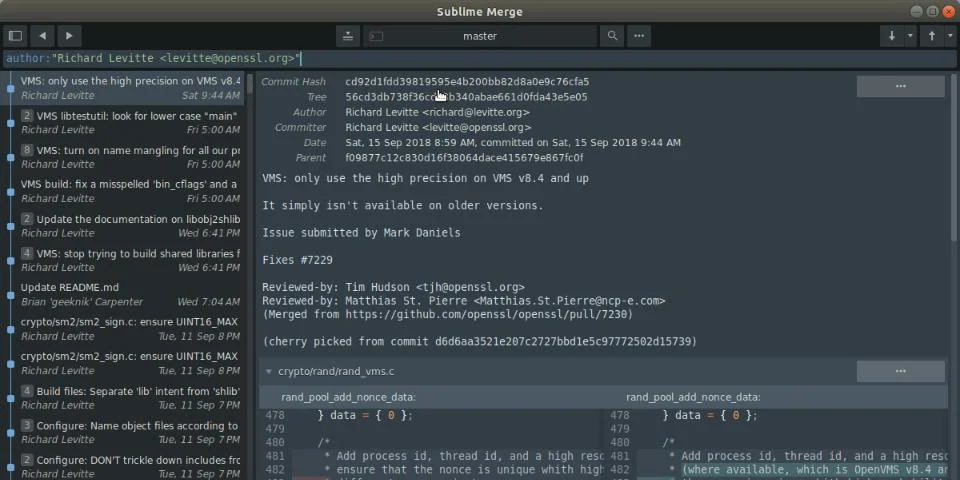
Task: Click the right 'rand_pool_add_nonce_data:' hunk header
Action: tap(694, 397)
